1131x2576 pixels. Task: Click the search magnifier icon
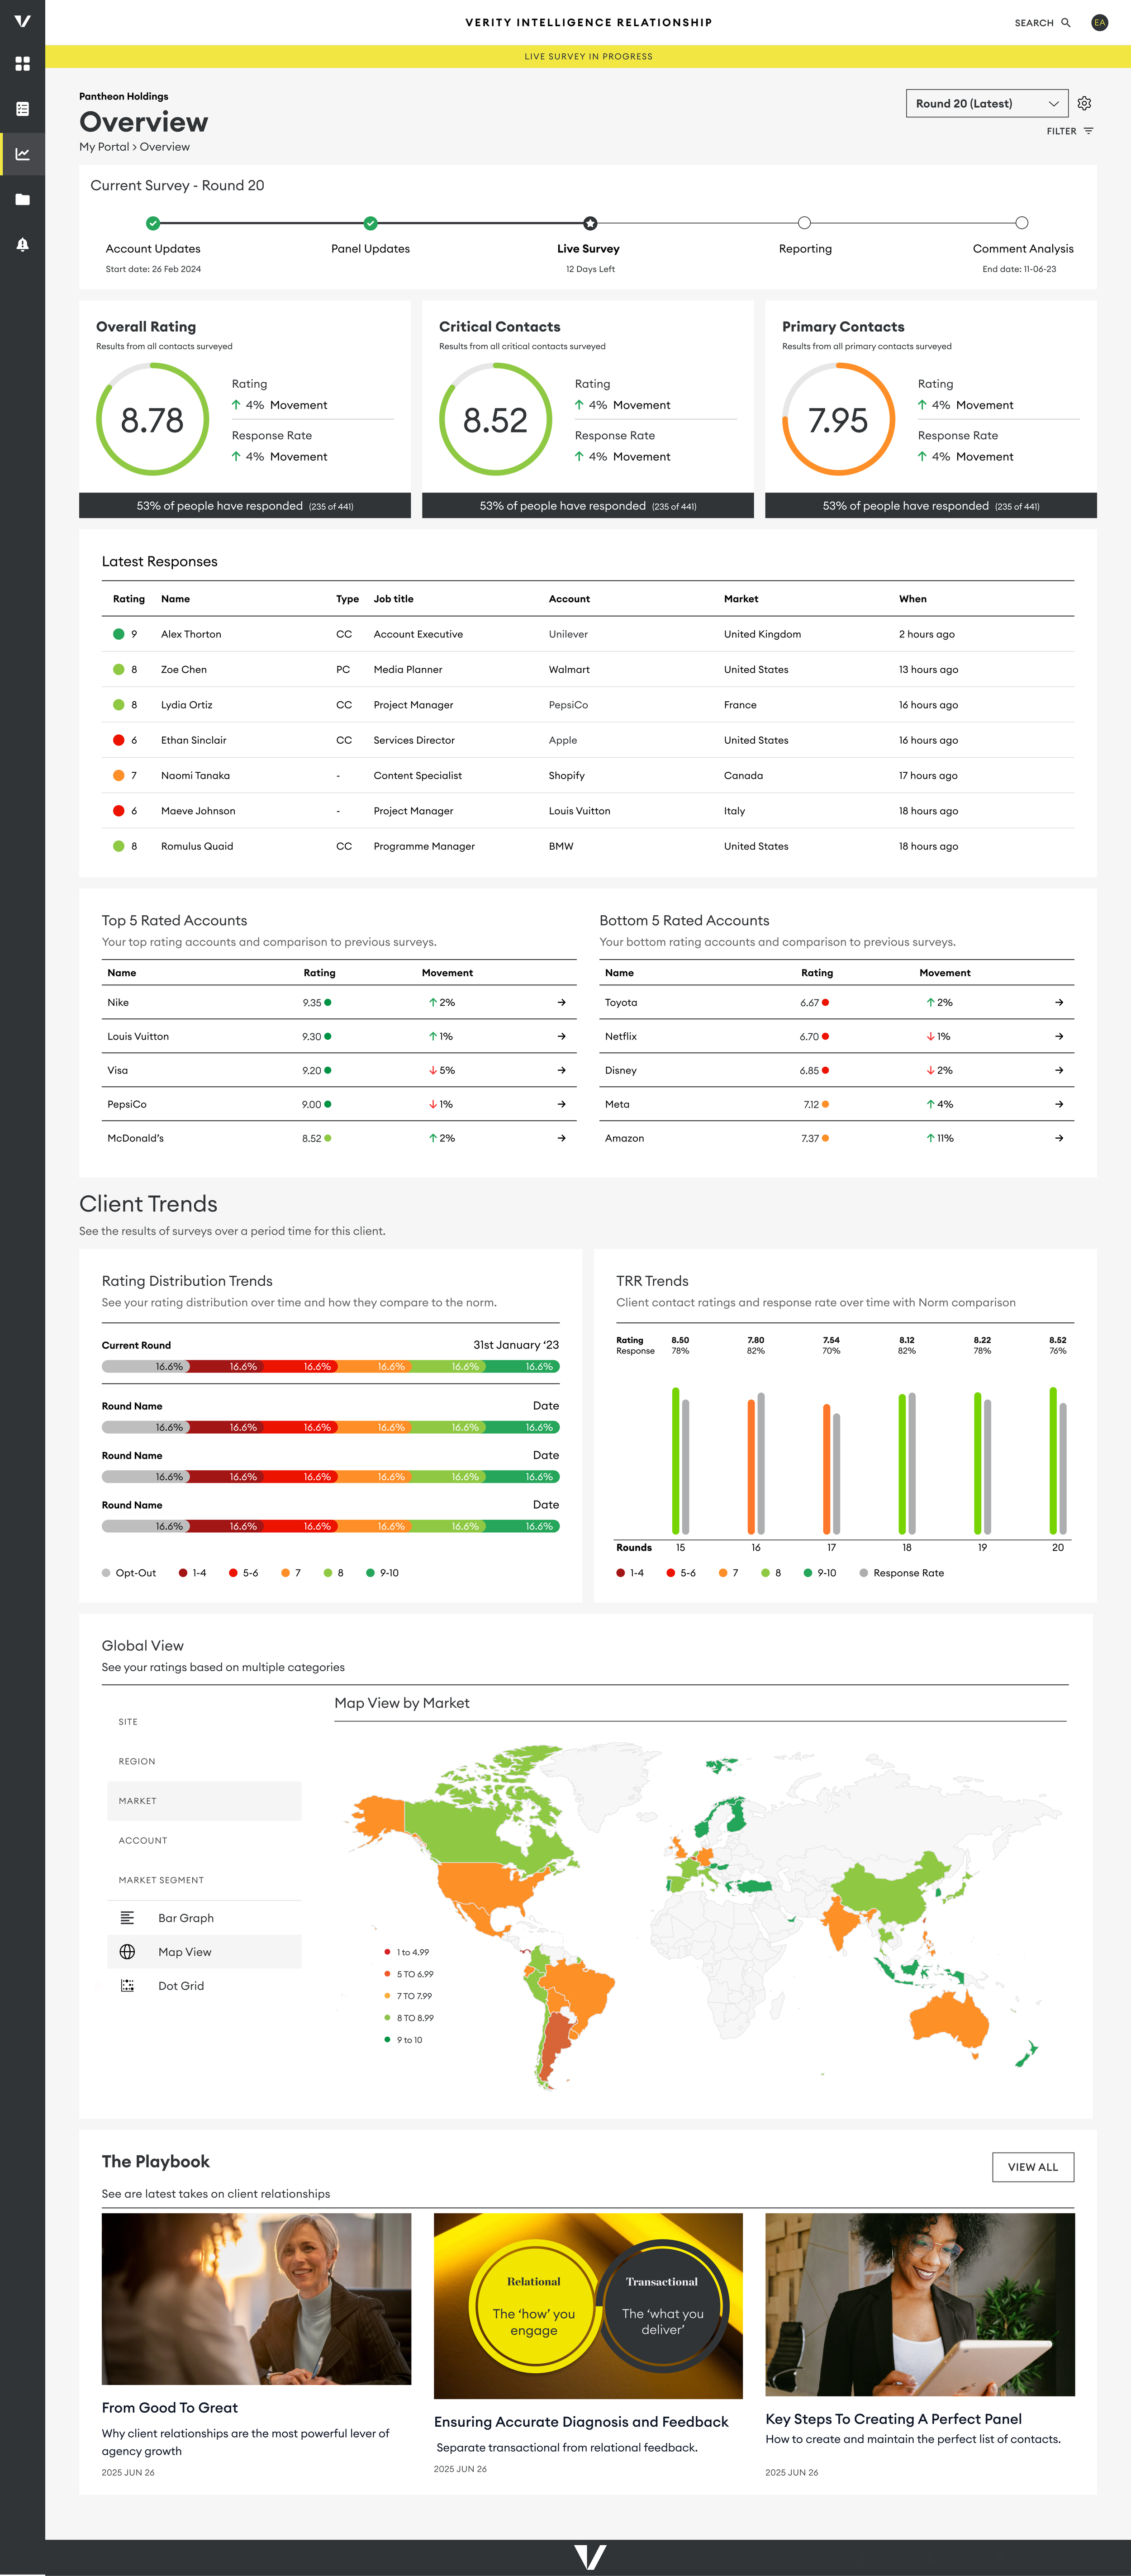tap(1065, 22)
